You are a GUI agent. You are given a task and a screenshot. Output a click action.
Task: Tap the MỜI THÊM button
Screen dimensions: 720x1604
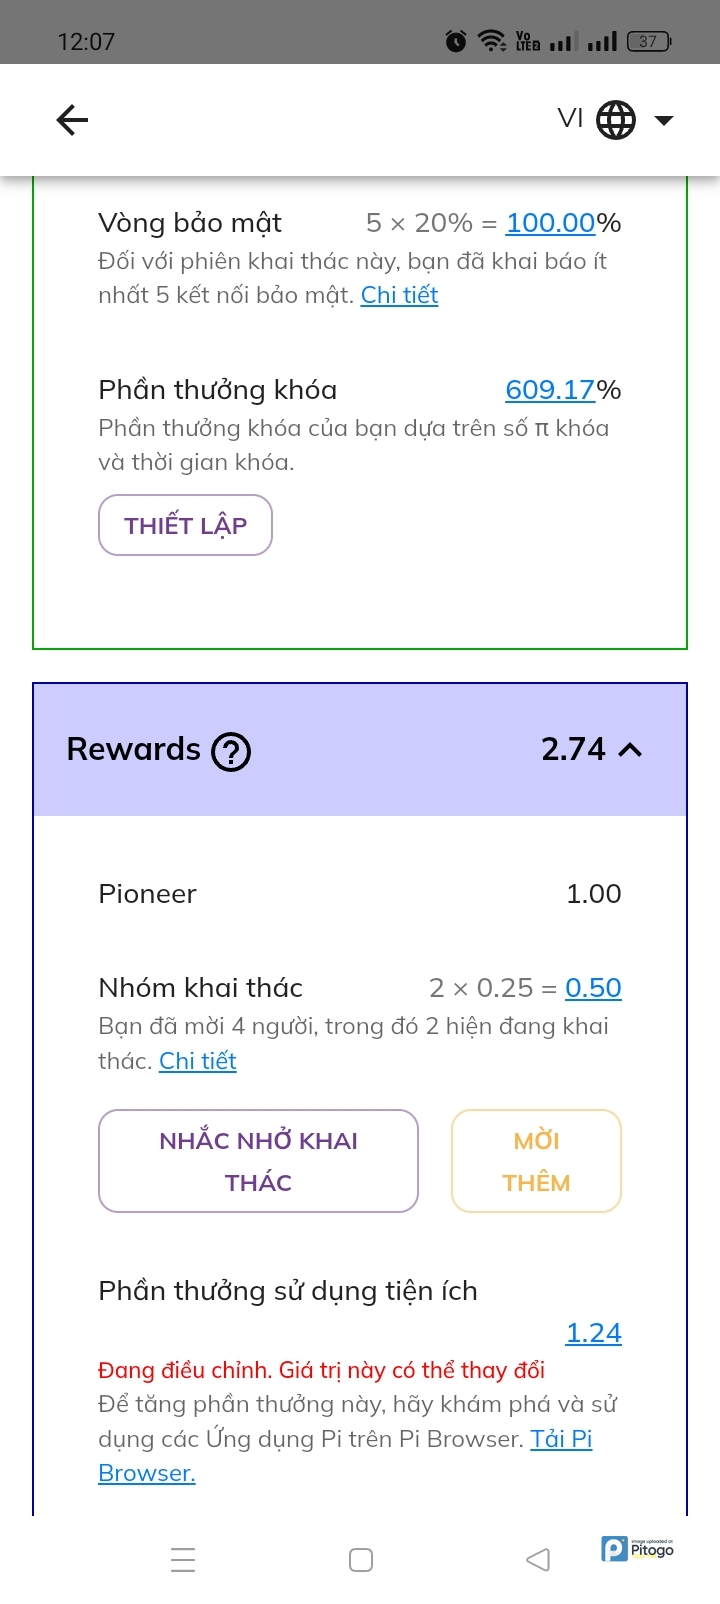click(x=536, y=1161)
